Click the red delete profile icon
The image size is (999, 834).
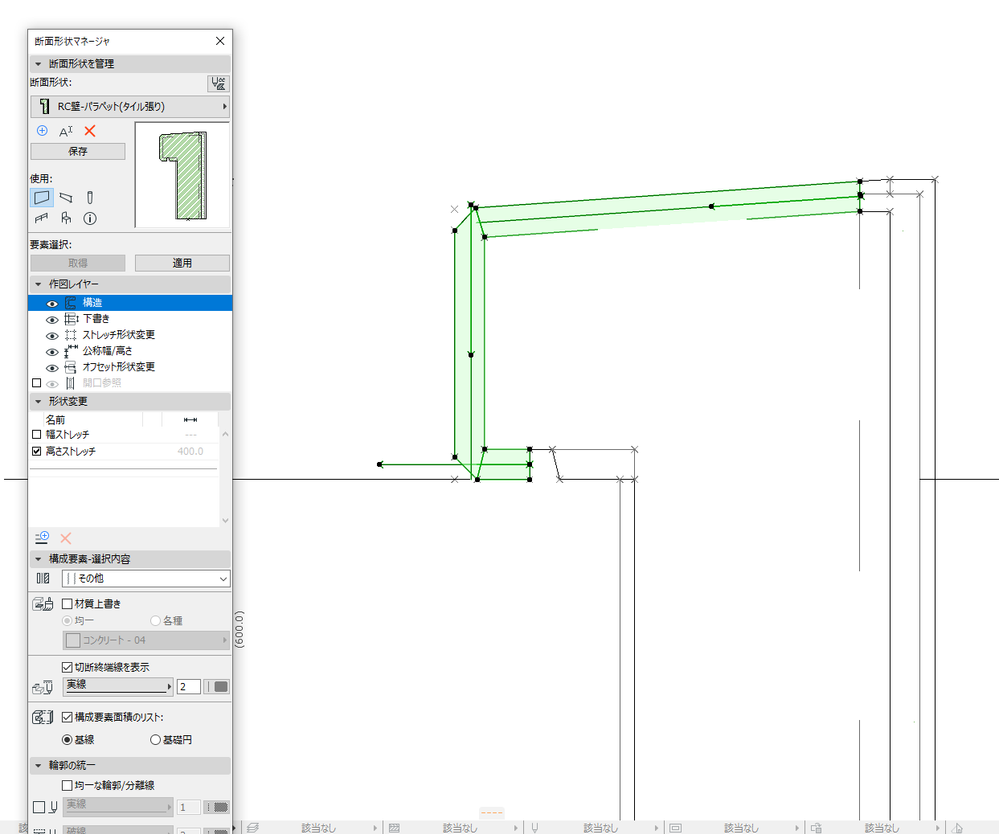pos(90,131)
